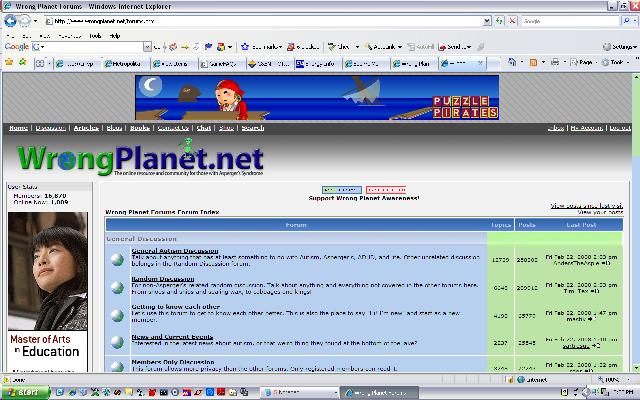
Task: Open the Articles link in site navigation
Action: pyautogui.click(x=86, y=128)
